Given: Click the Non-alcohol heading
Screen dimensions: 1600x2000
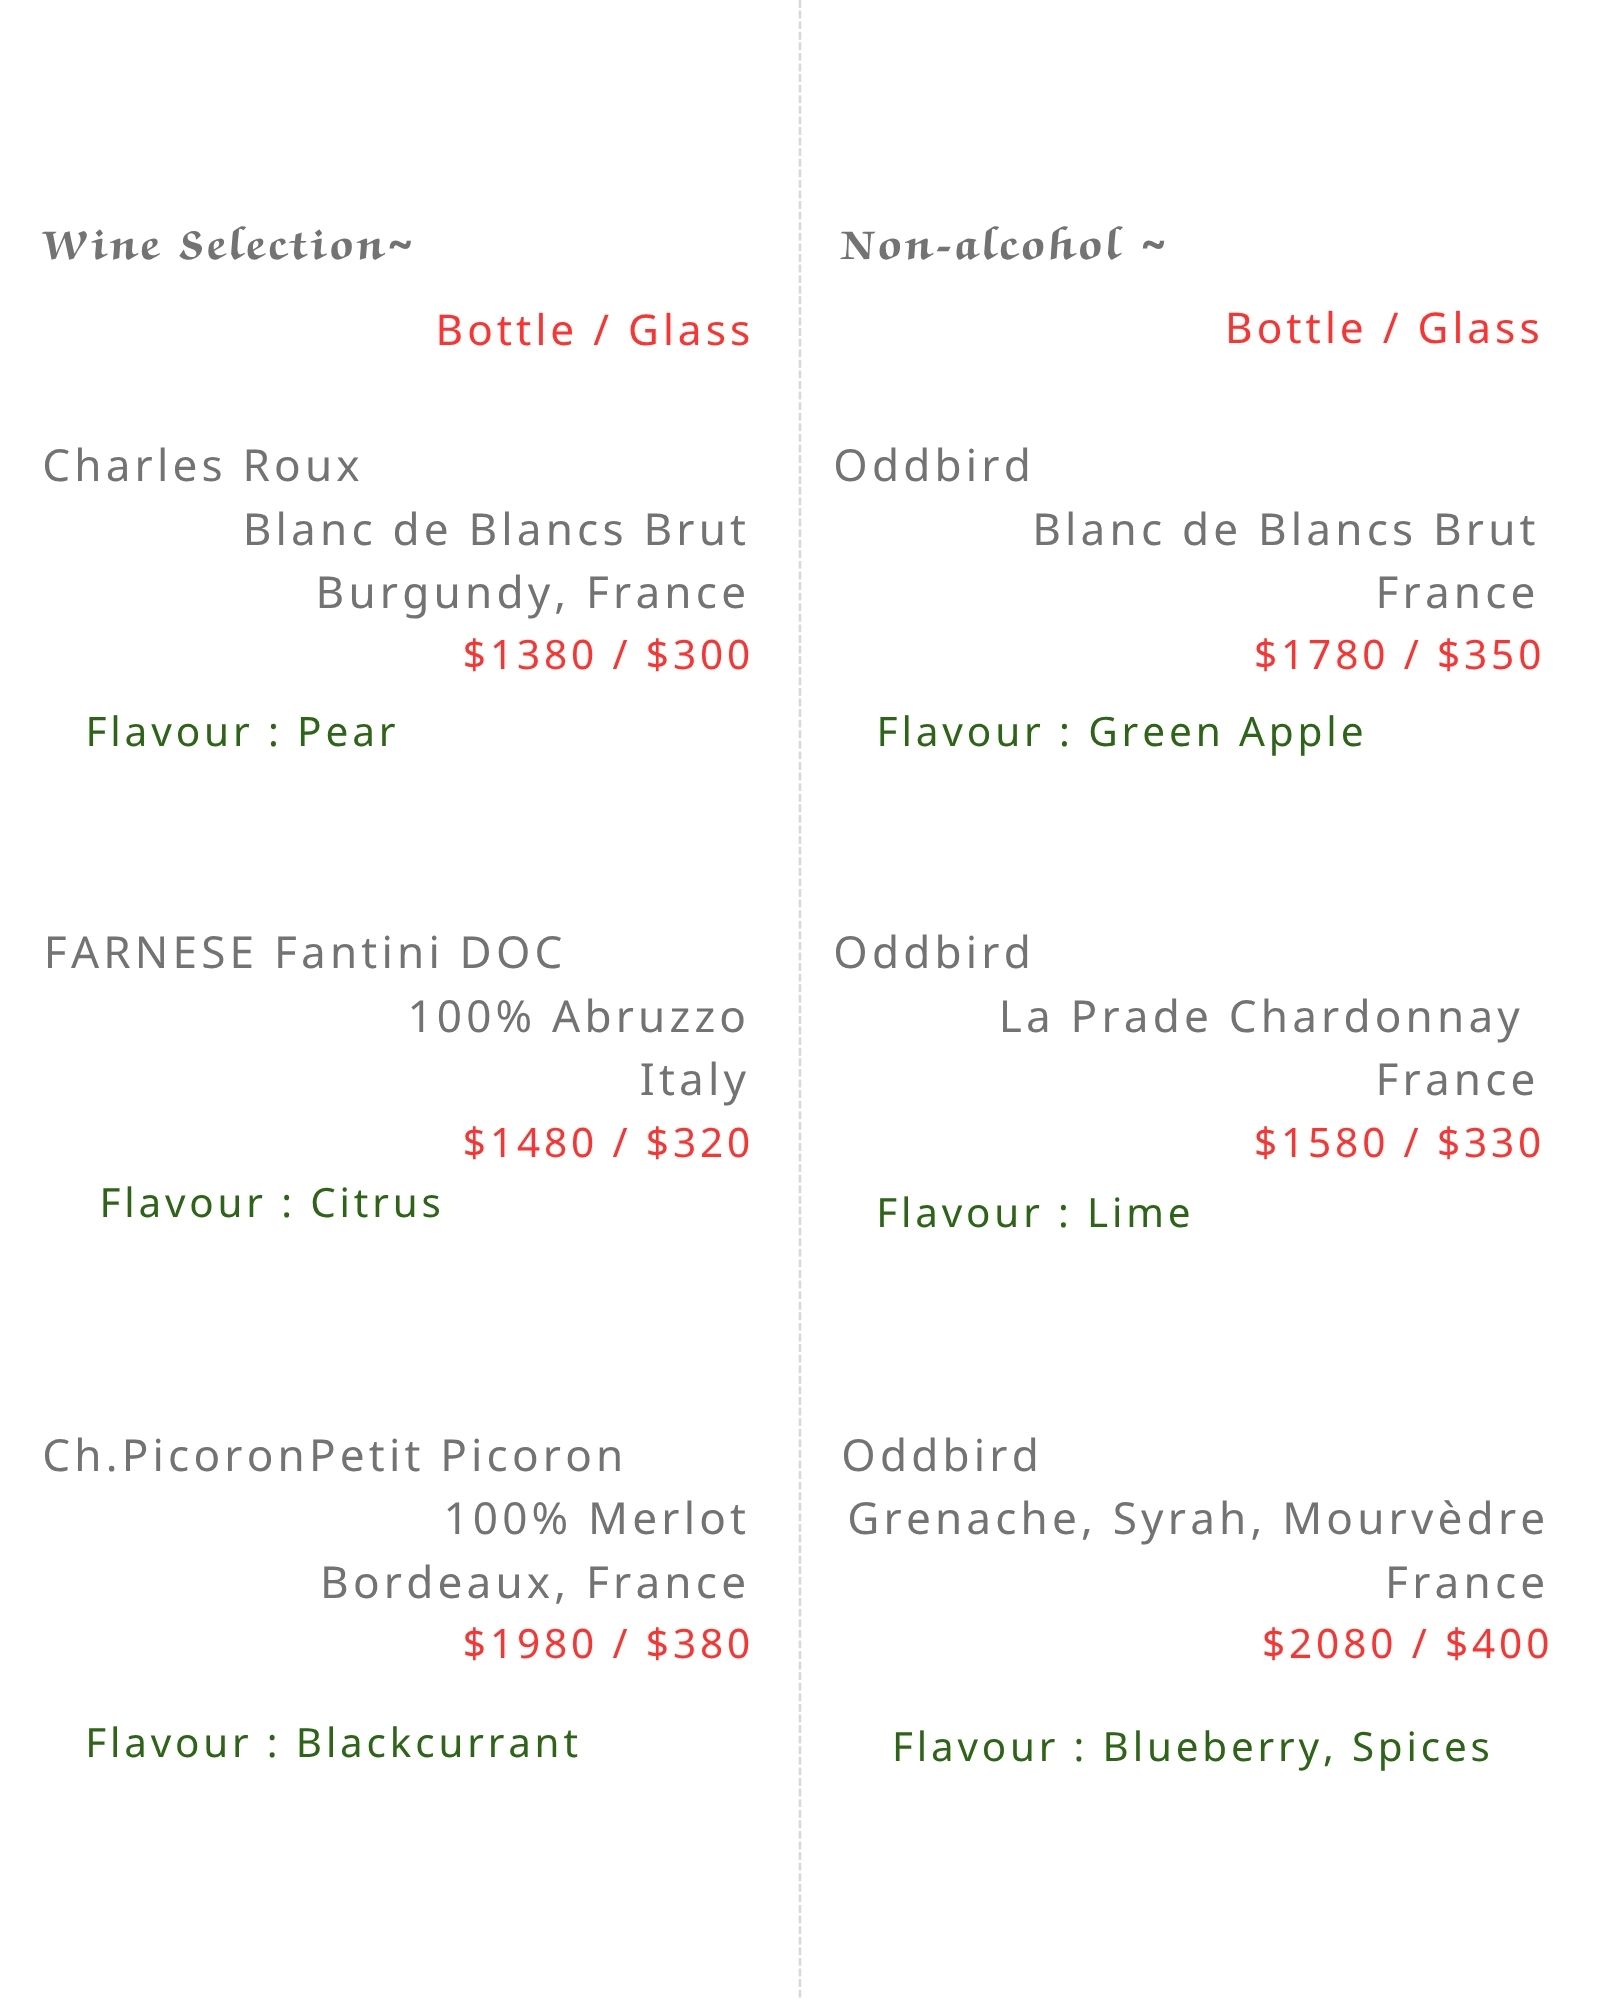Looking at the screenshot, I should pyautogui.click(x=1002, y=246).
